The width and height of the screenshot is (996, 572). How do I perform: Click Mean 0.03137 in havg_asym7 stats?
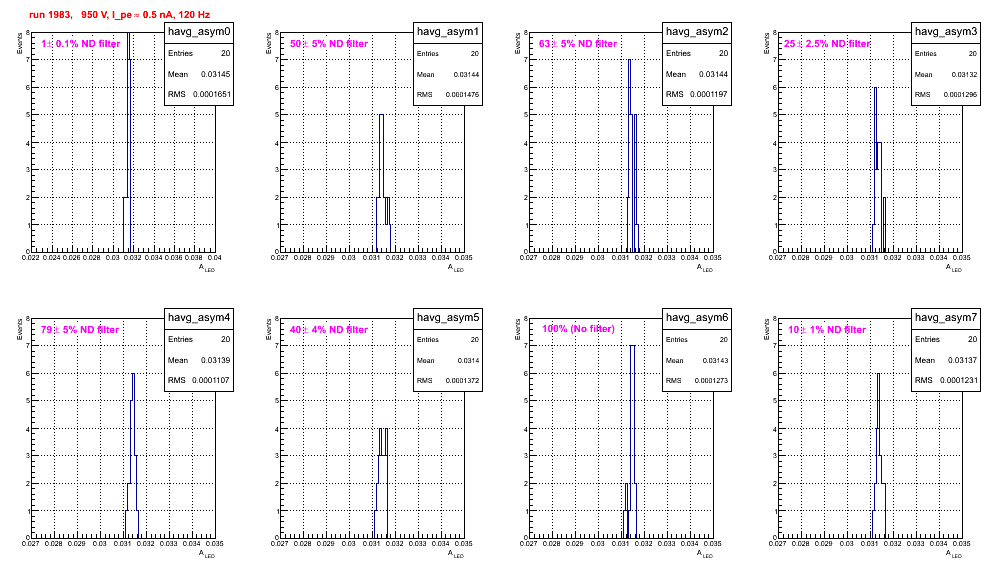pyautogui.click(x=946, y=360)
